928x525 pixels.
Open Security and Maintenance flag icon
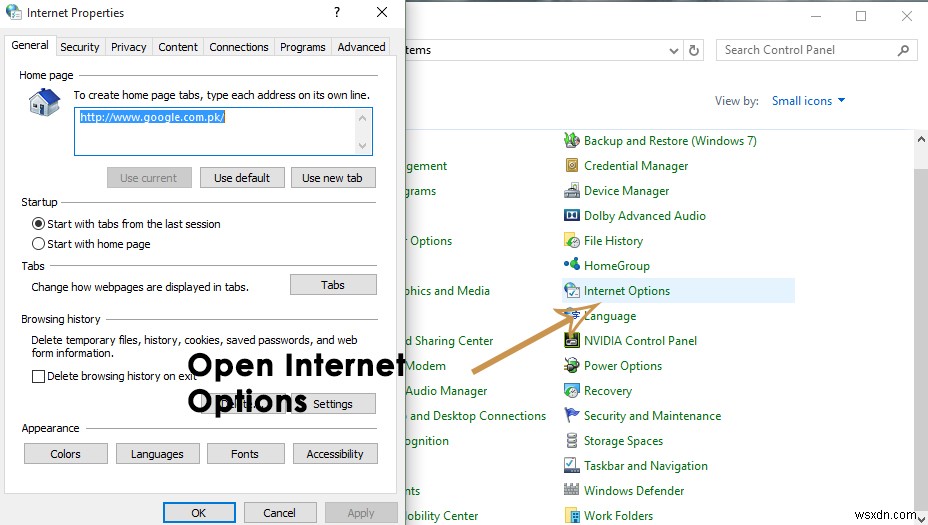[x=572, y=416]
